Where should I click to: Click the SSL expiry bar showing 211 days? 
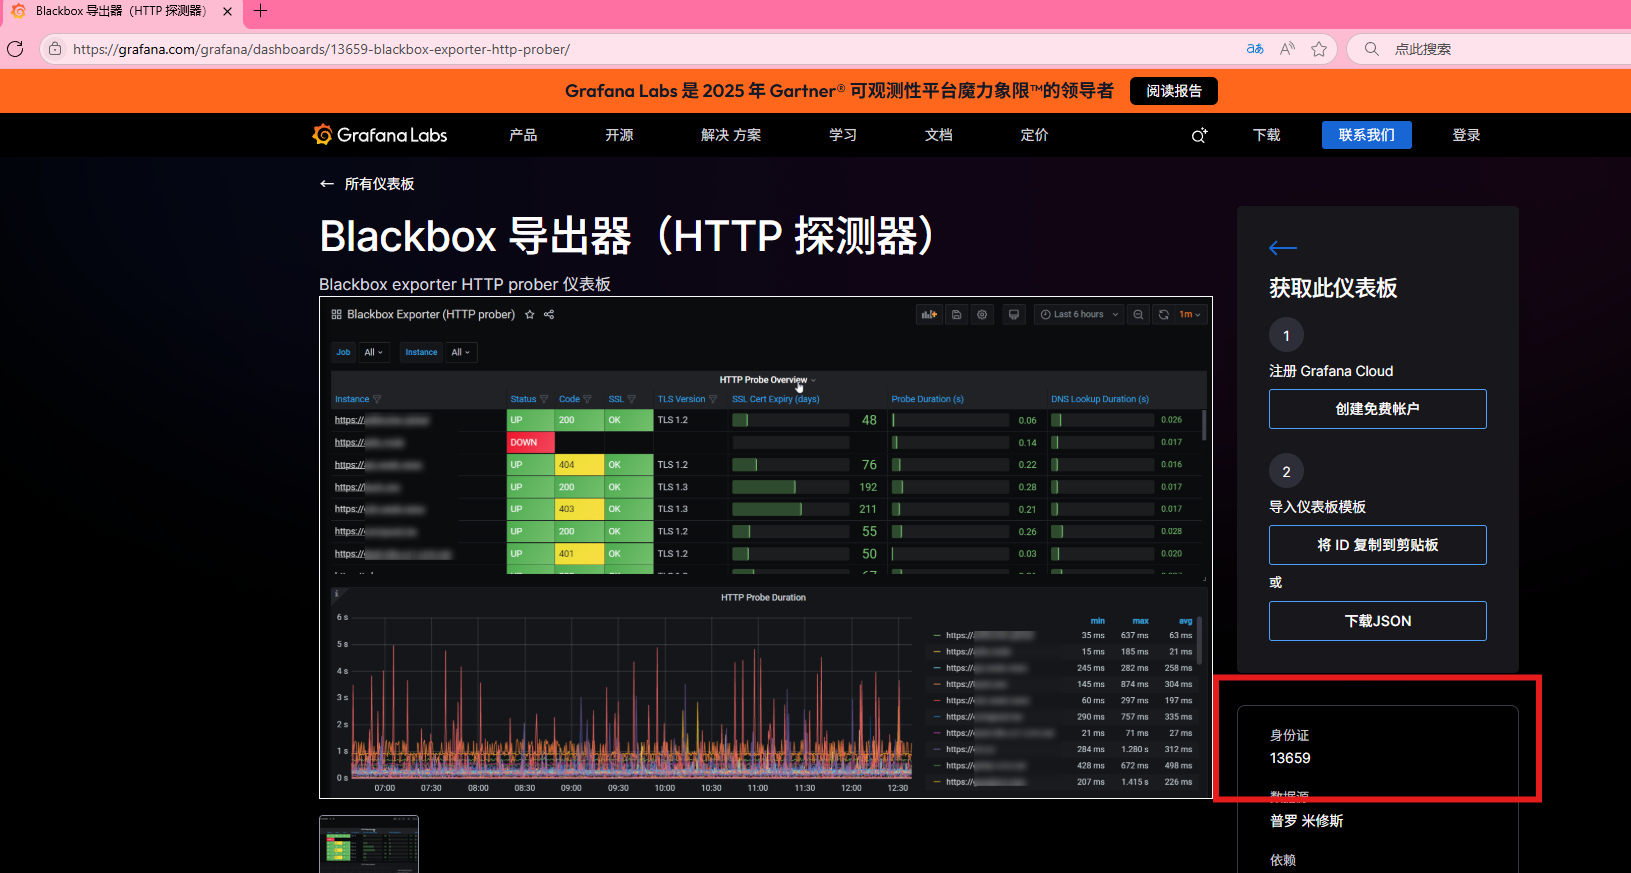point(791,509)
